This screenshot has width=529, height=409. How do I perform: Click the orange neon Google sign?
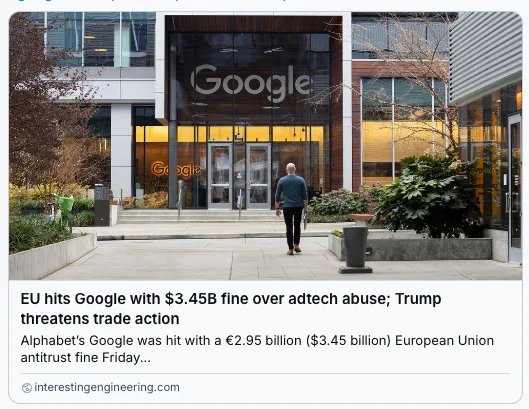[176, 169]
